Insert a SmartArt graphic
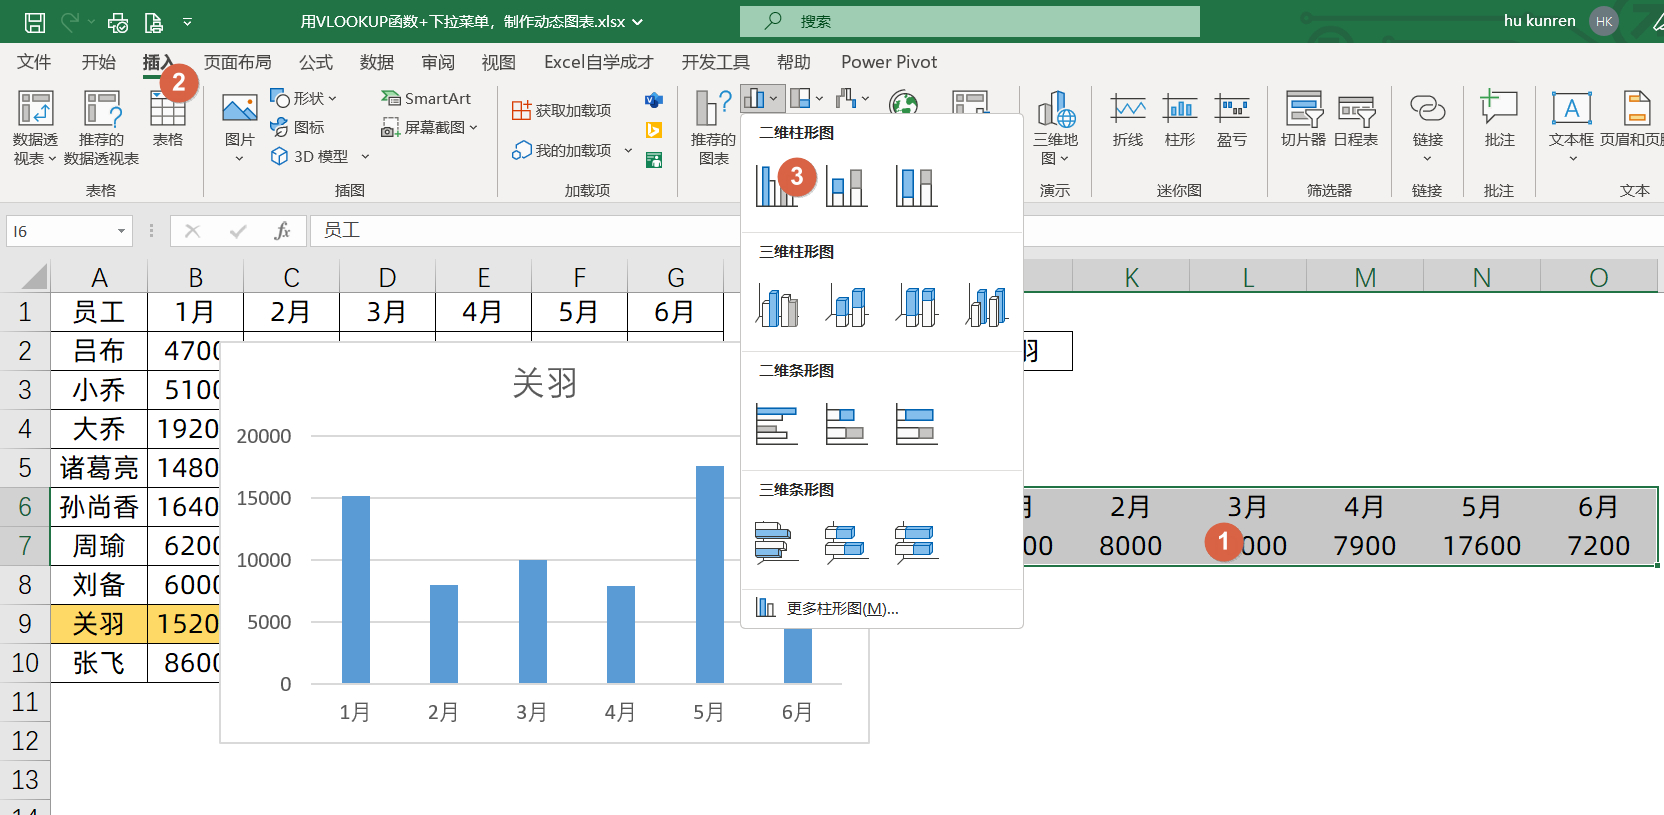The image size is (1664, 815). (426, 98)
